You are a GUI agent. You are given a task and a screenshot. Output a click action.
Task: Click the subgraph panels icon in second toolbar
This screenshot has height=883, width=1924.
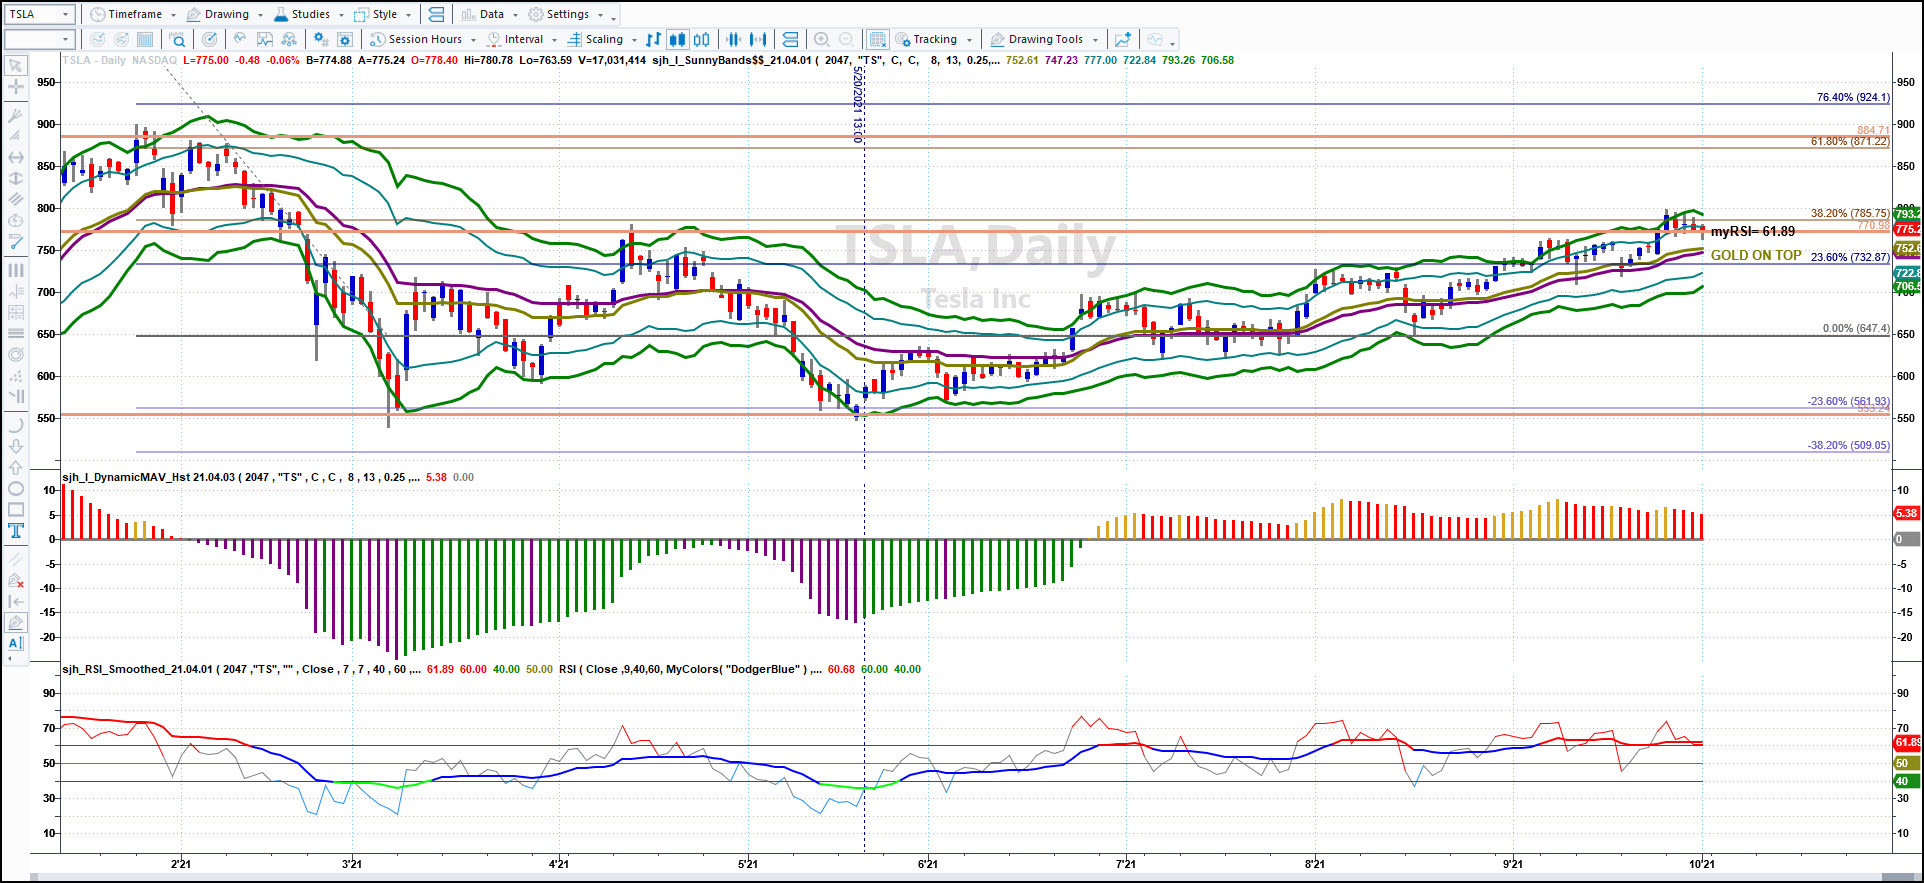point(790,39)
